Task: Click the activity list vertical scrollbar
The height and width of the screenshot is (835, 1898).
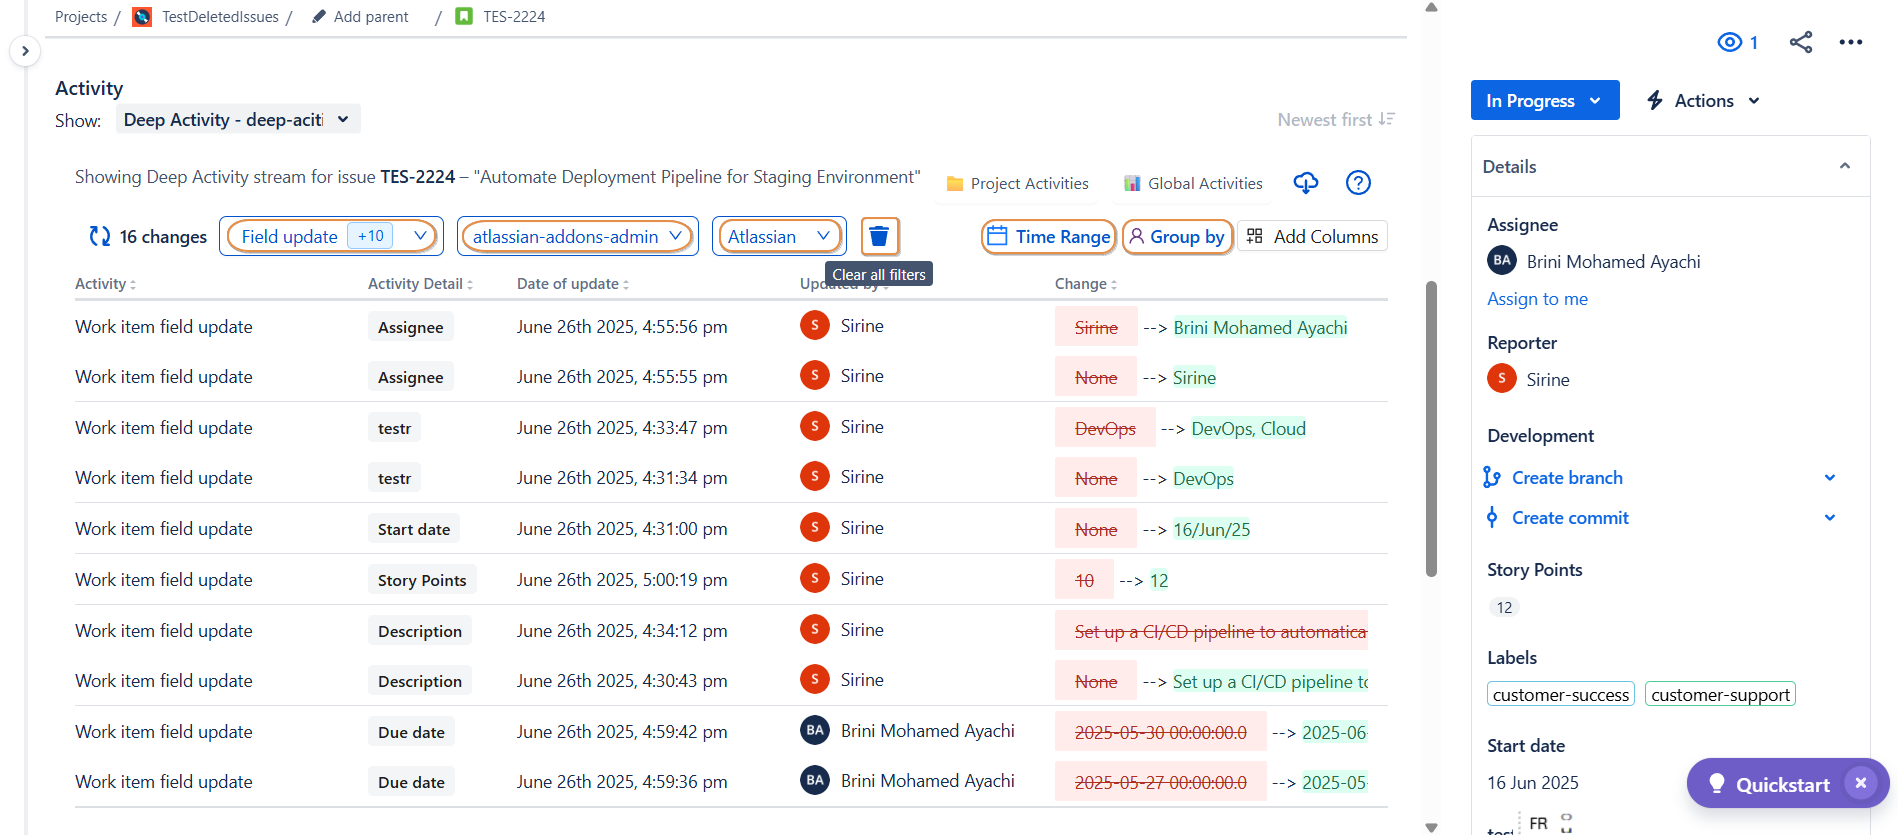Action: pyautogui.click(x=1431, y=430)
